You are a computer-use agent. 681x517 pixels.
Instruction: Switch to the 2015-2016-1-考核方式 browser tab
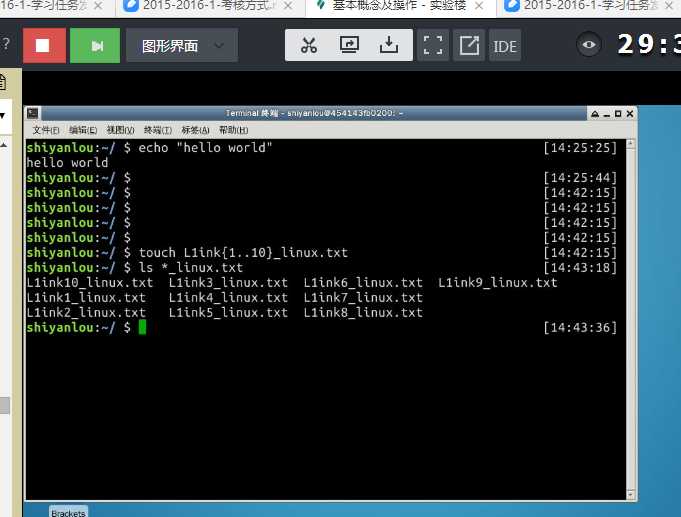tap(209, 6)
